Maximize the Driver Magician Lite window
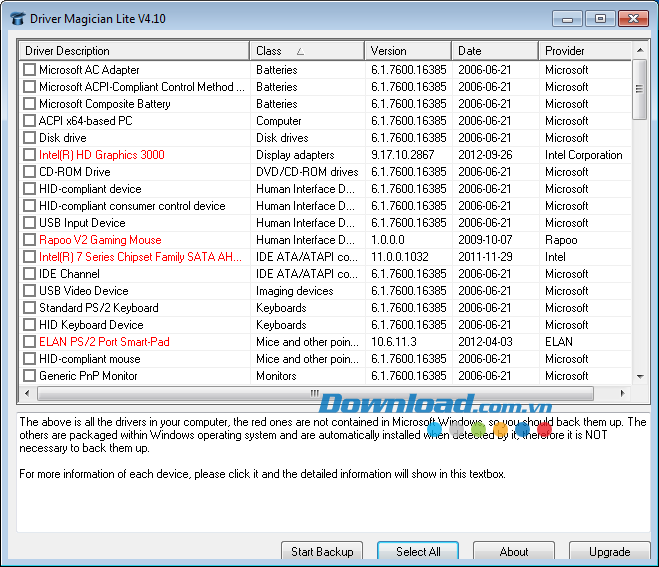 point(600,19)
